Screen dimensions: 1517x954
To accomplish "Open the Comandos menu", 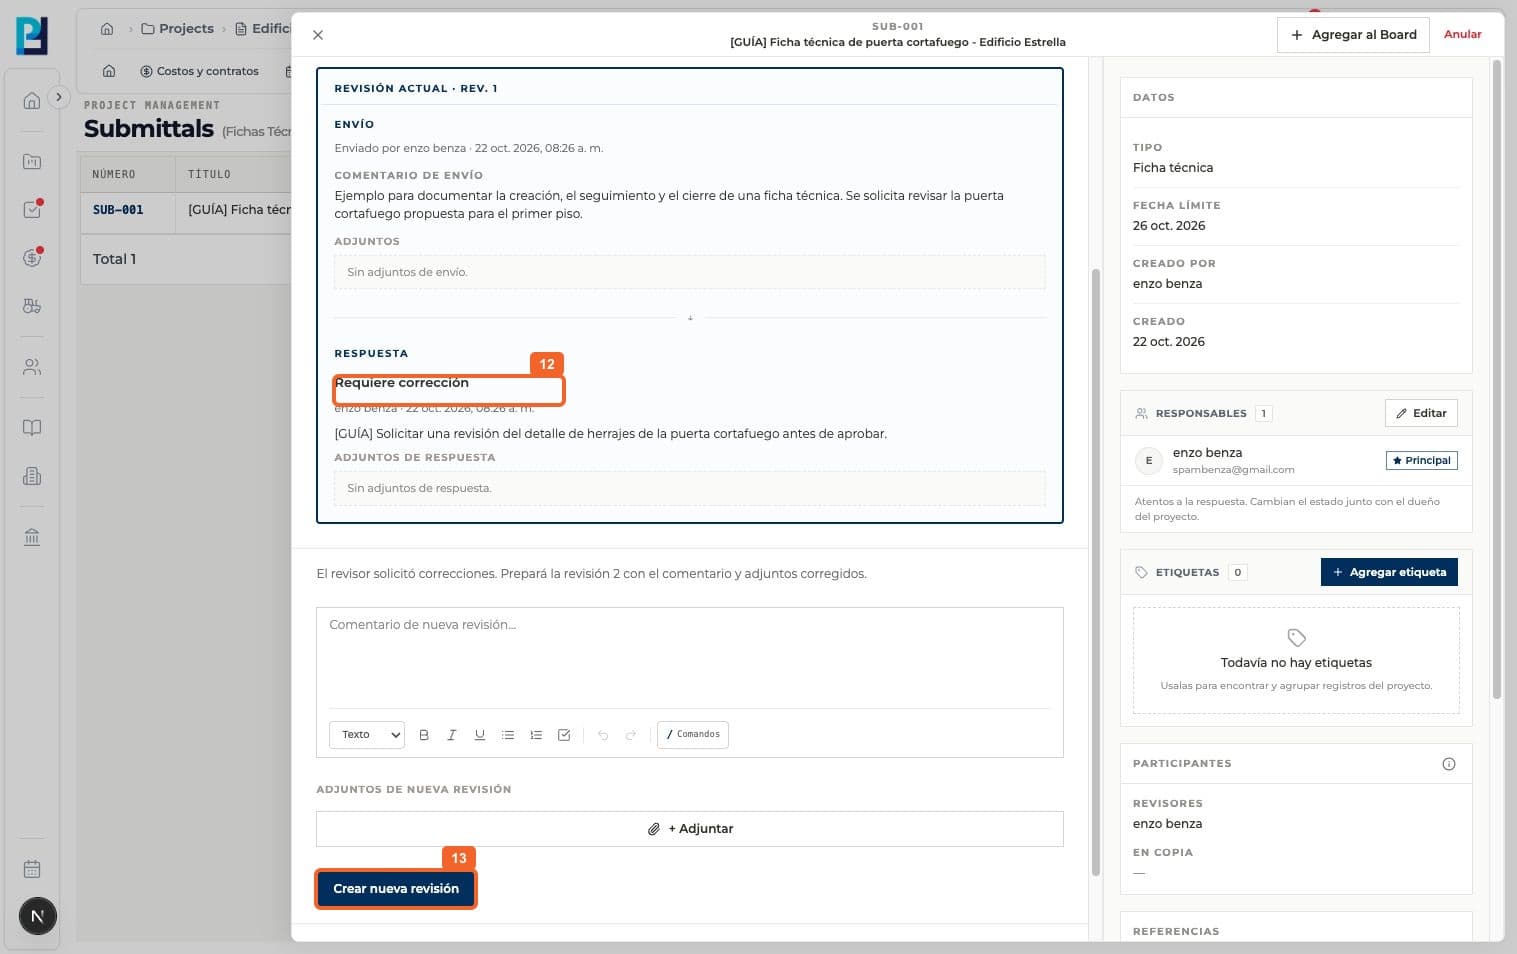I will pyautogui.click(x=693, y=735).
